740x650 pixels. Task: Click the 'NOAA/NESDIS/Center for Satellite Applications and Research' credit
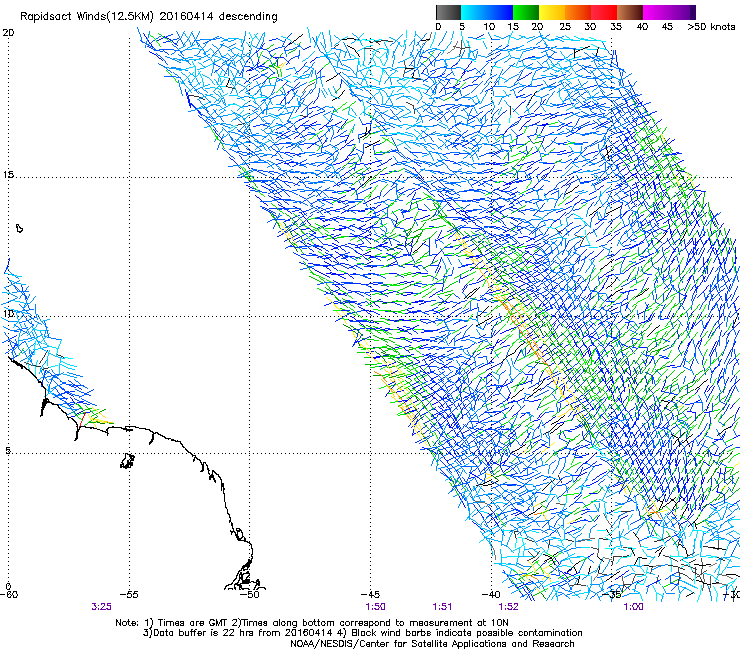click(432, 644)
